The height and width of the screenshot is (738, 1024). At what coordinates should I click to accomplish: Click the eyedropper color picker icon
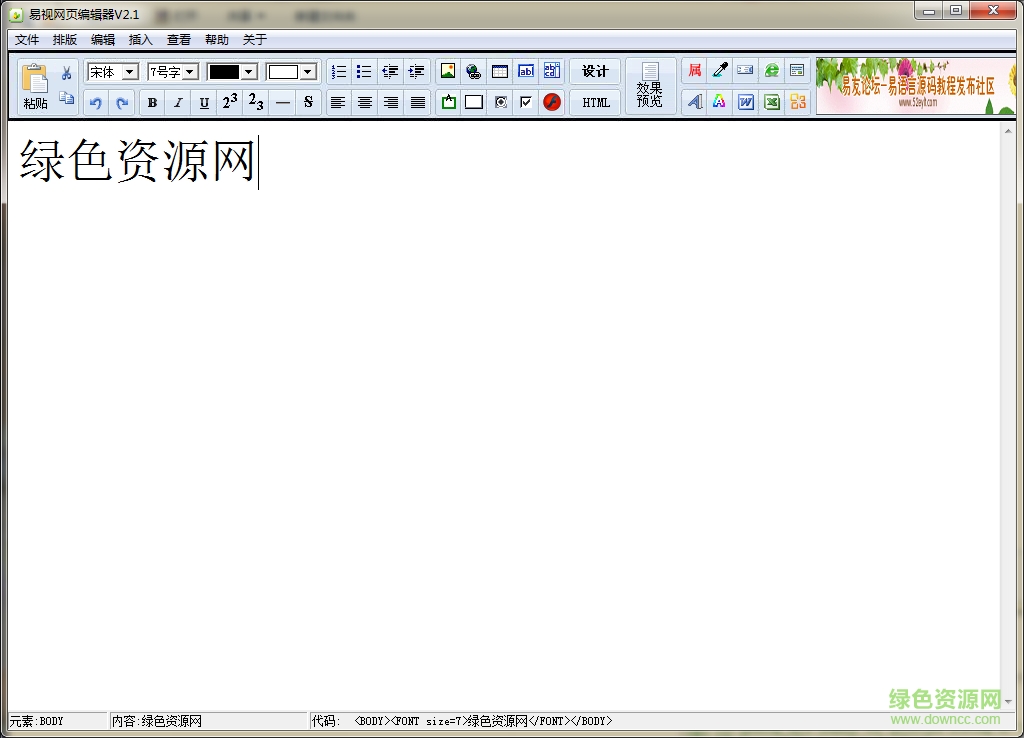click(x=720, y=71)
